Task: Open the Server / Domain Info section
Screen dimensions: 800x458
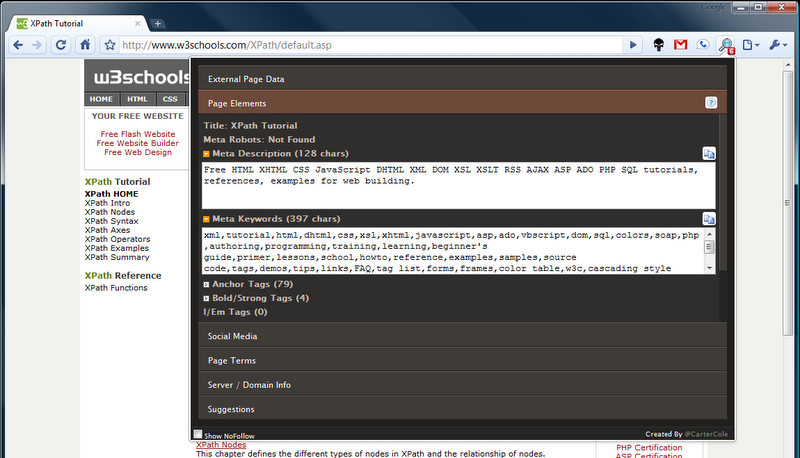Action: (462, 385)
